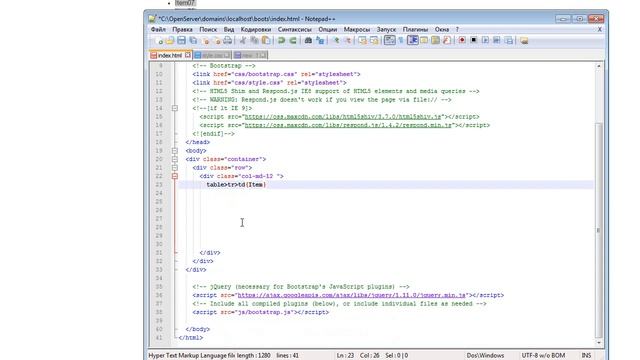
Task: Click the User Defined Language icon
Action: point(424,40)
